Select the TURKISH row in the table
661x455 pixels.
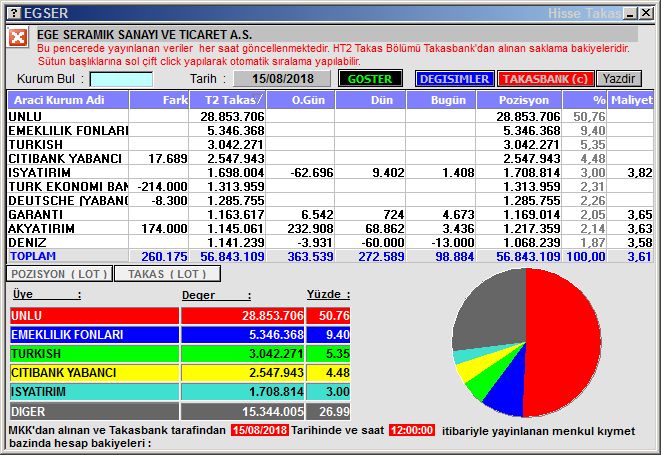(330, 144)
